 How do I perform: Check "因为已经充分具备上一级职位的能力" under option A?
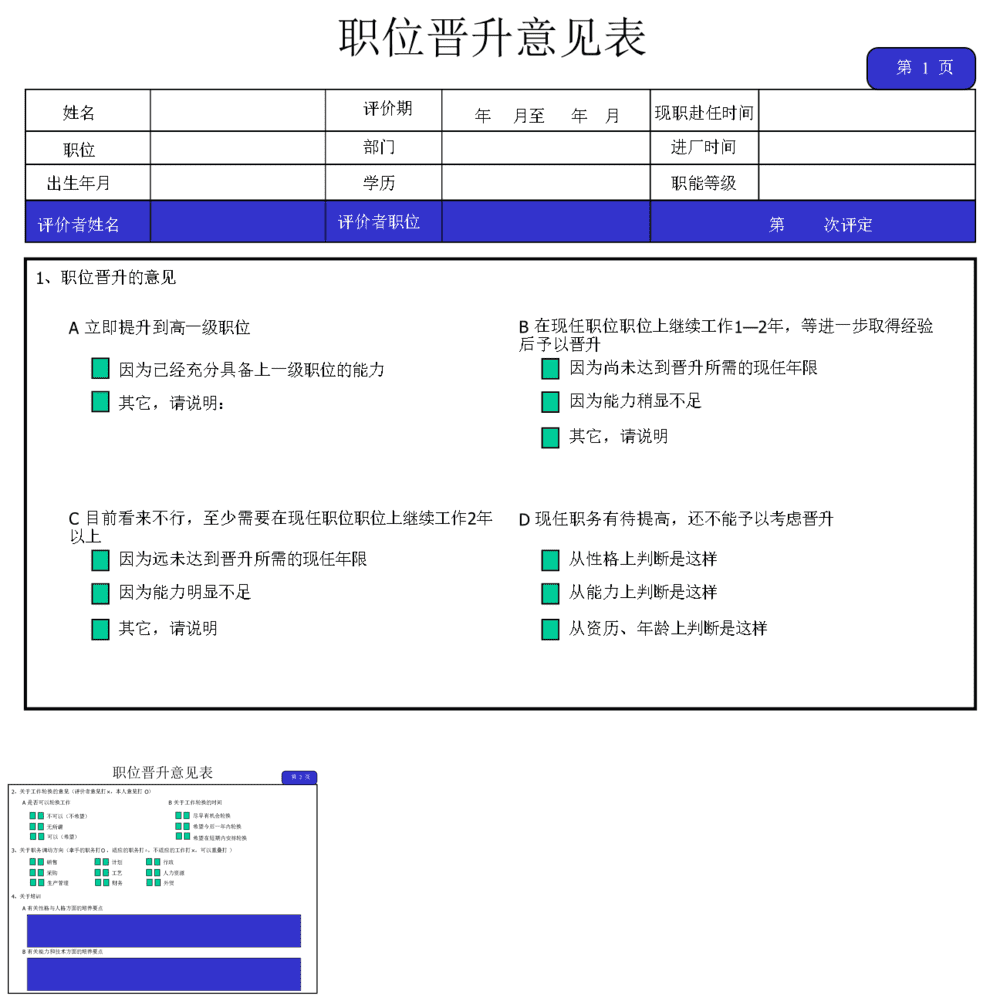point(100,368)
